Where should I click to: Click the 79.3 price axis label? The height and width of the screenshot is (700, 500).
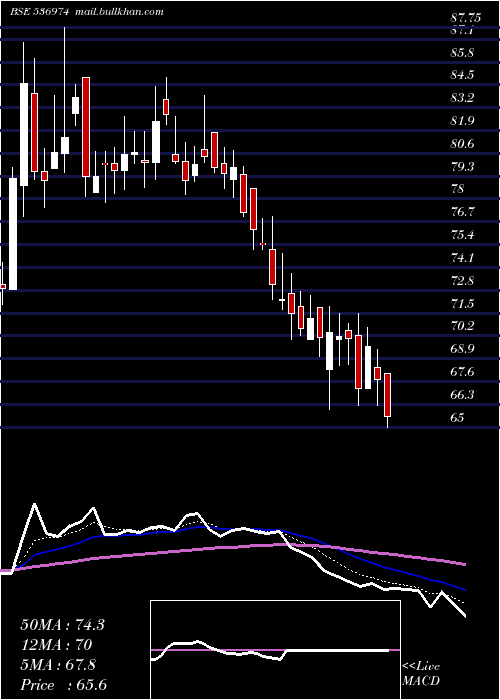[x=462, y=167]
